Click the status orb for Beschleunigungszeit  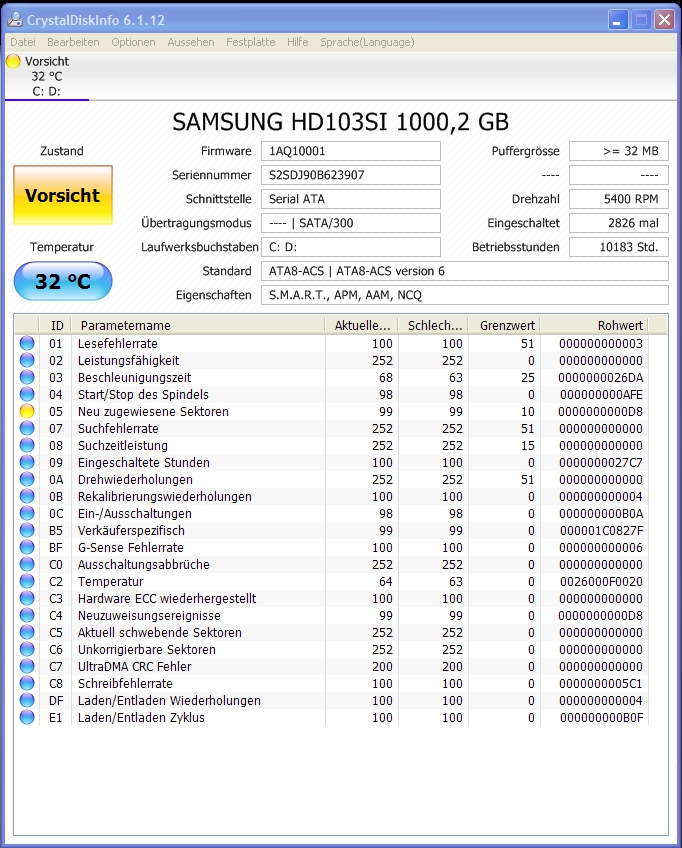point(27,377)
